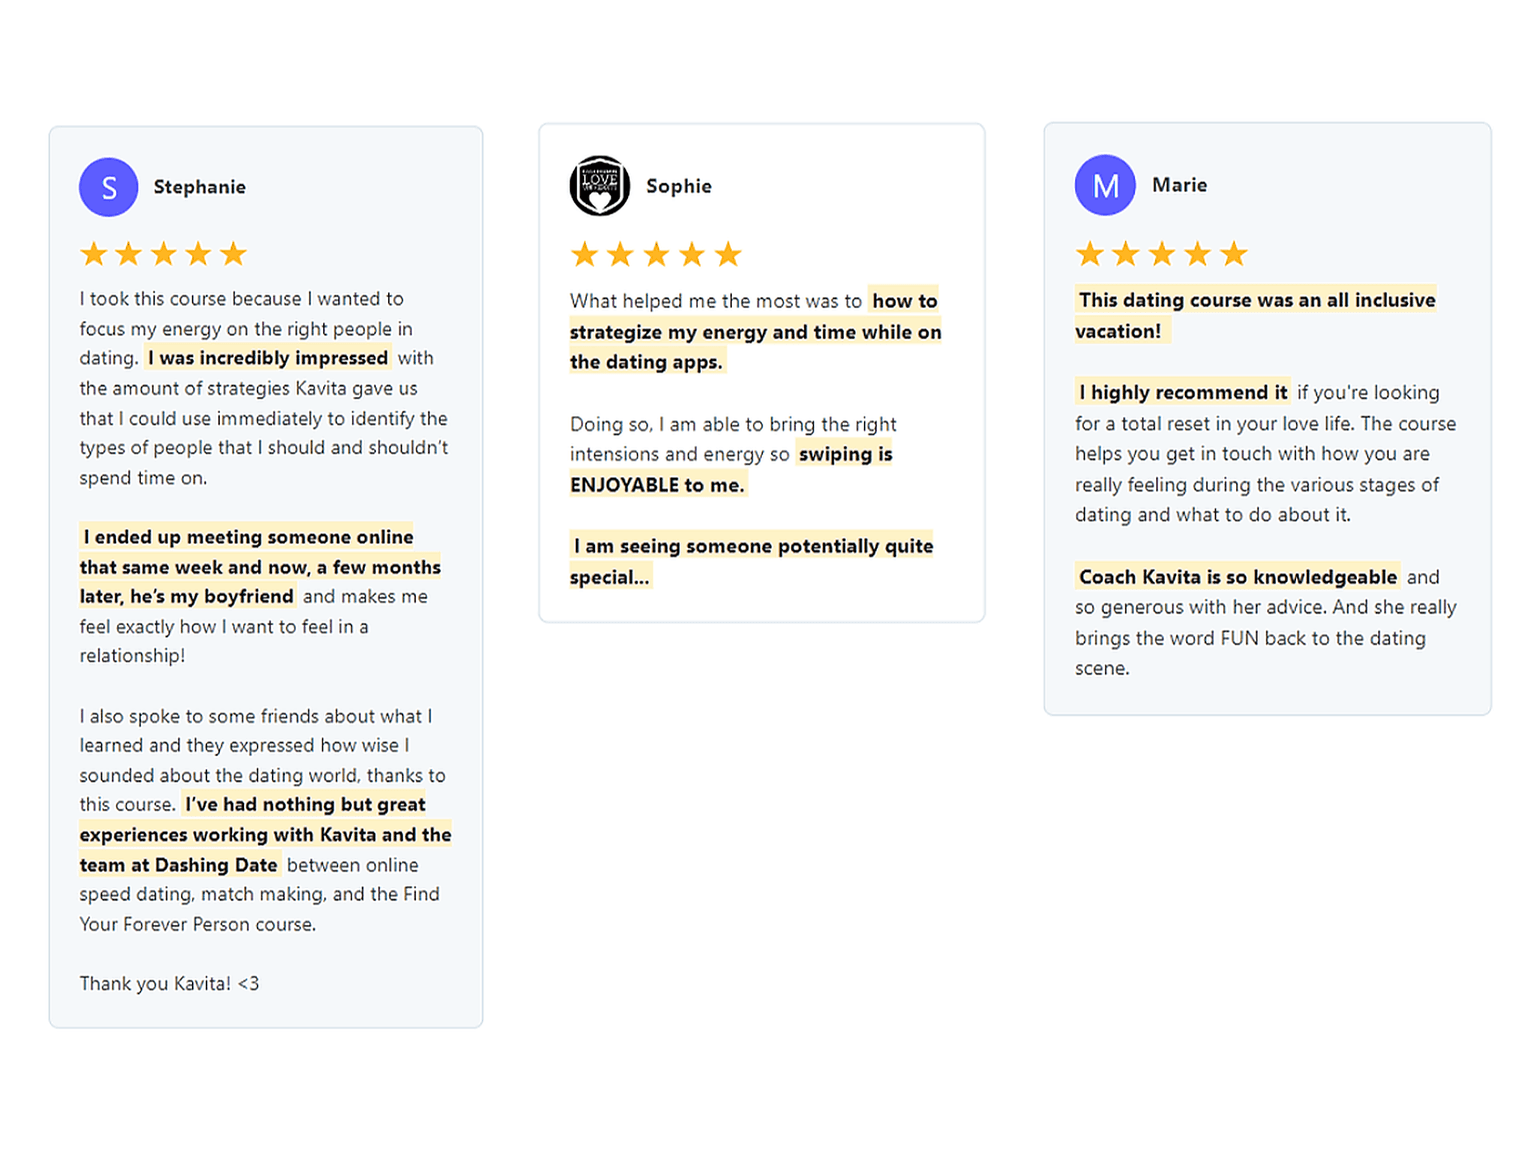Screen dimensions: 1536x1153
Task: Click highlighted 'Coach Kavita is so knowledgeable'
Action: [x=1238, y=577]
